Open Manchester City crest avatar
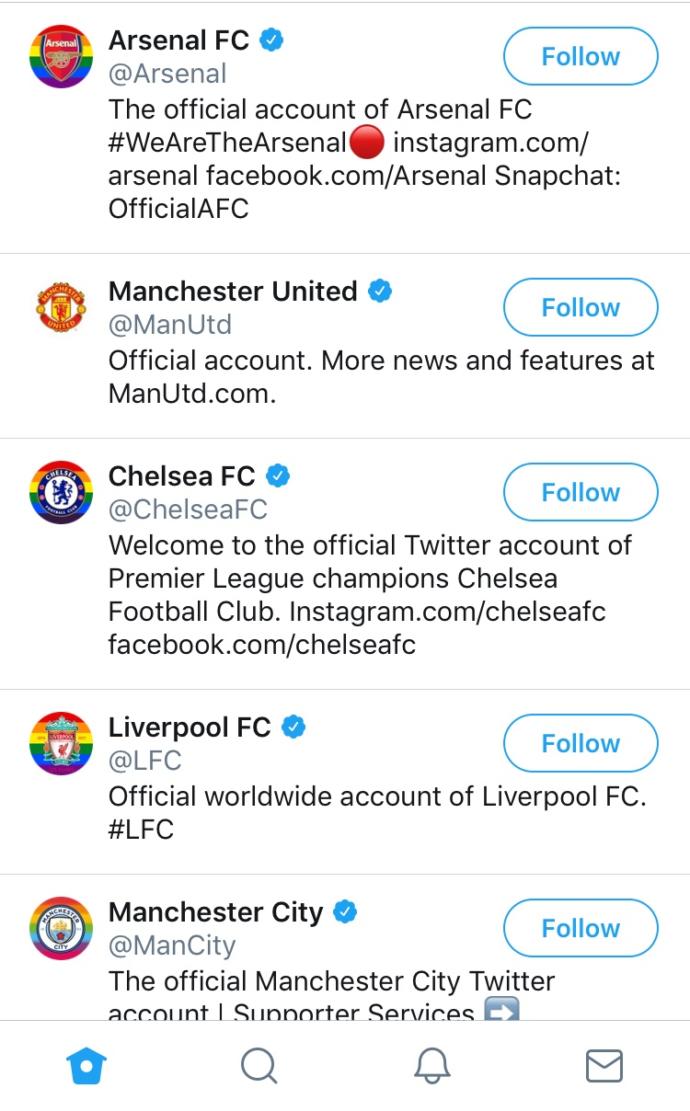The height and width of the screenshot is (1111, 690). click(61, 928)
